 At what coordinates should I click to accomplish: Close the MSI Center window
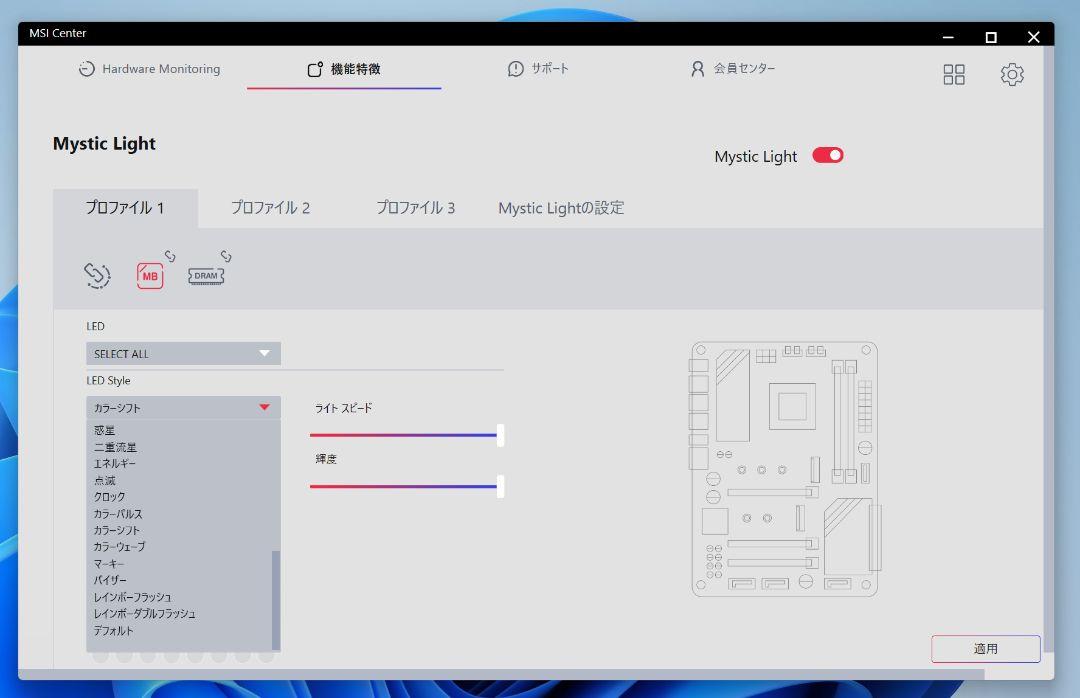coord(1034,37)
